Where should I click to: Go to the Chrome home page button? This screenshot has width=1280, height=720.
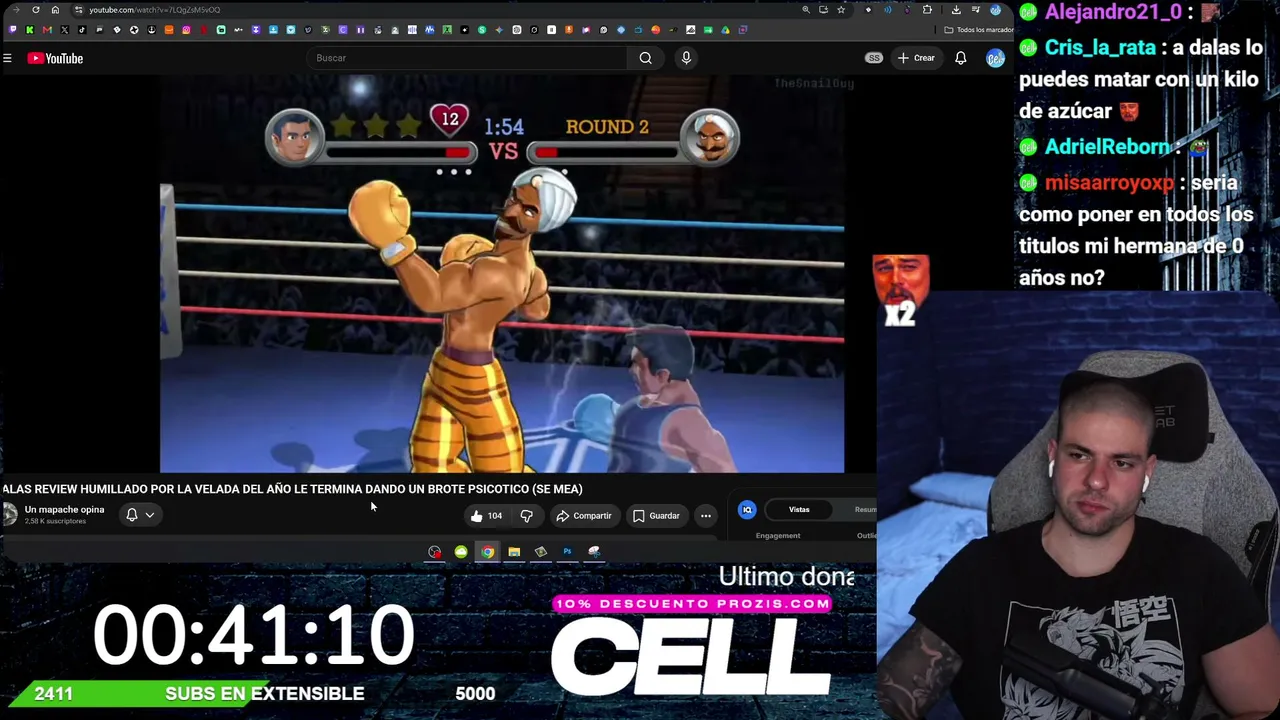pyautogui.click(x=55, y=10)
